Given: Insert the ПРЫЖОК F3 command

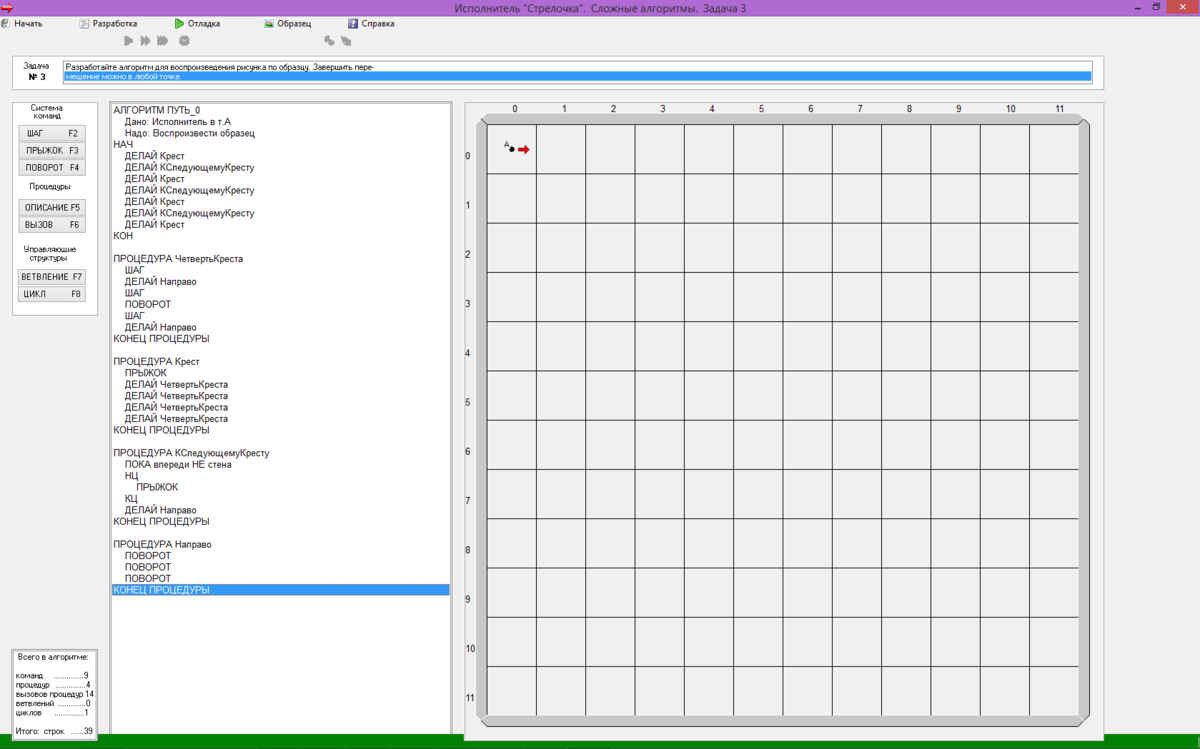Looking at the screenshot, I should click(x=52, y=151).
